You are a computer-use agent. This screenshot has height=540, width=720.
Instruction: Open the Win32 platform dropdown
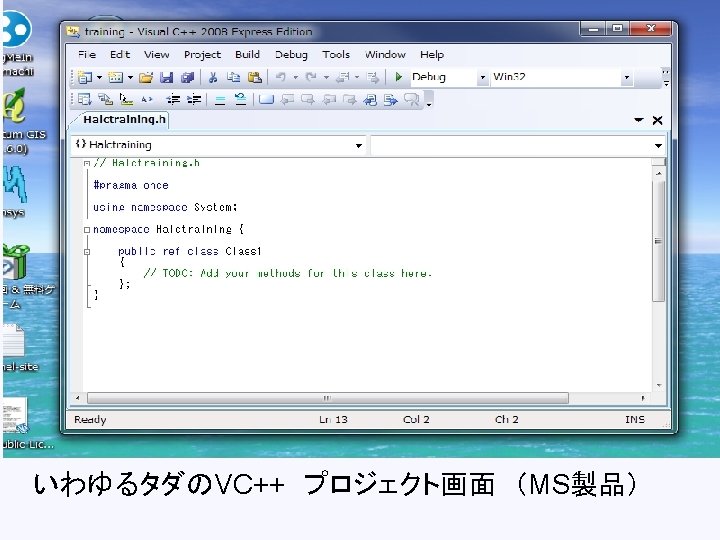[x=627, y=78]
